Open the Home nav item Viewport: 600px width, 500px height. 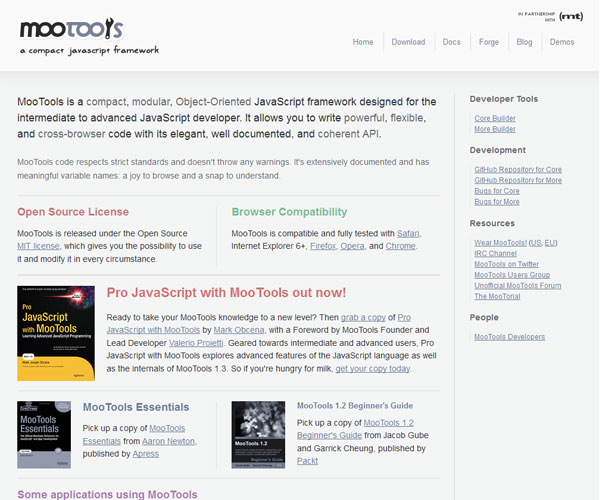coord(363,42)
